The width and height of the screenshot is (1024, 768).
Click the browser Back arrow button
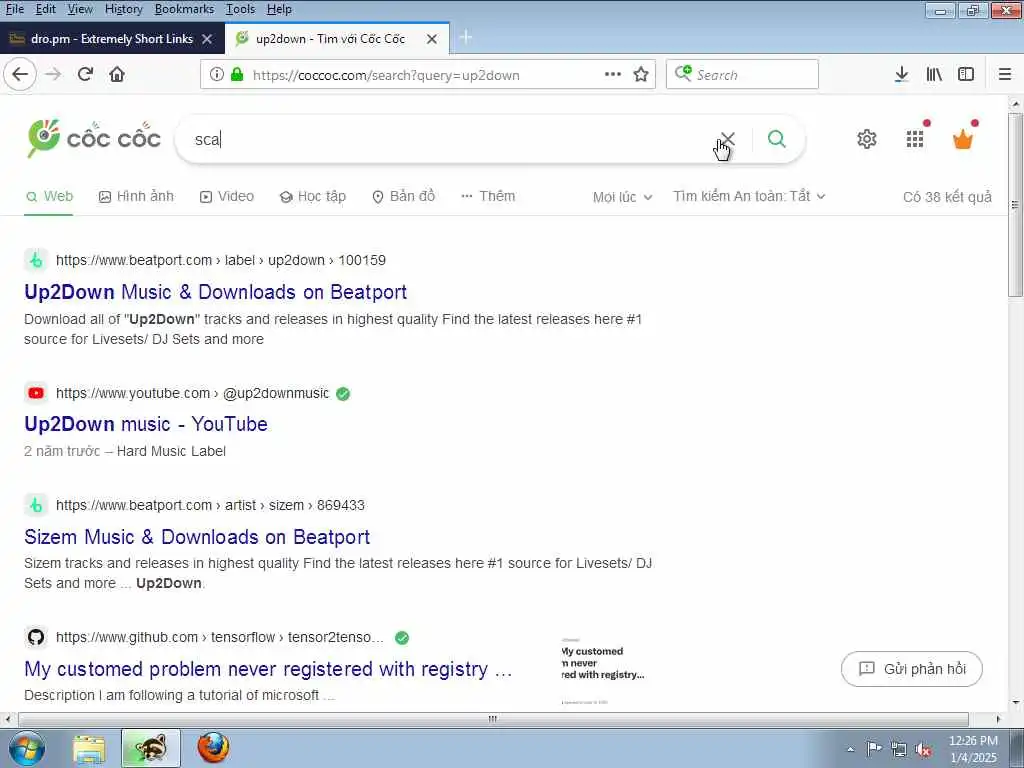tap(20, 74)
